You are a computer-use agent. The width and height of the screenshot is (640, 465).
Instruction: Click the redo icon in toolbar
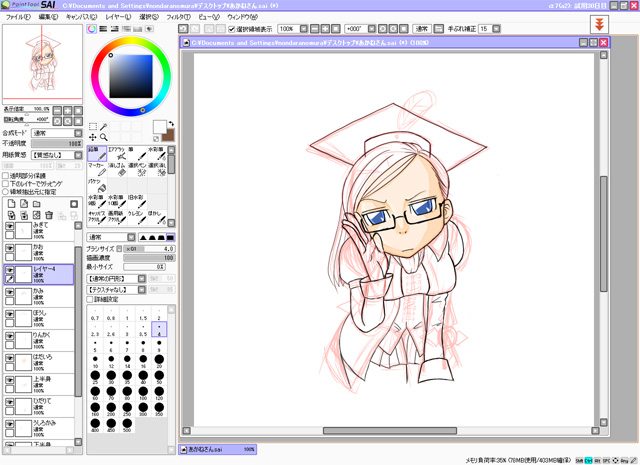(195, 29)
